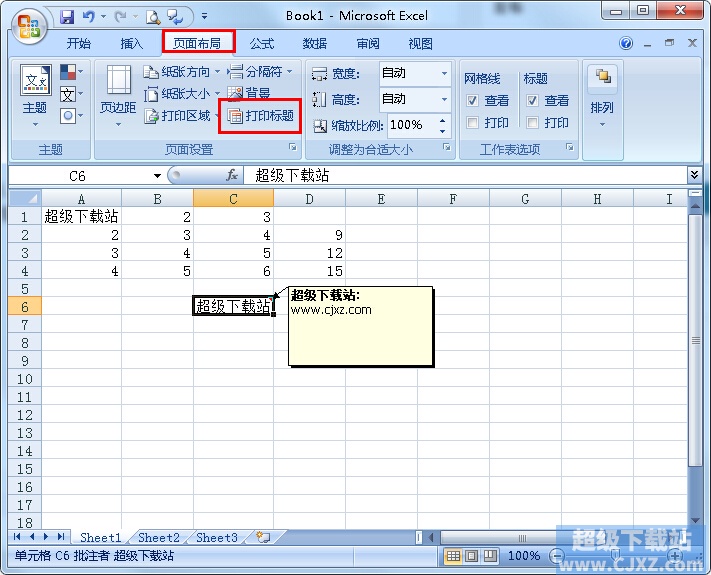The width and height of the screenshot is (711, 575).
Task: Adjust the scale percentage spinner
Action: [443, 125]
